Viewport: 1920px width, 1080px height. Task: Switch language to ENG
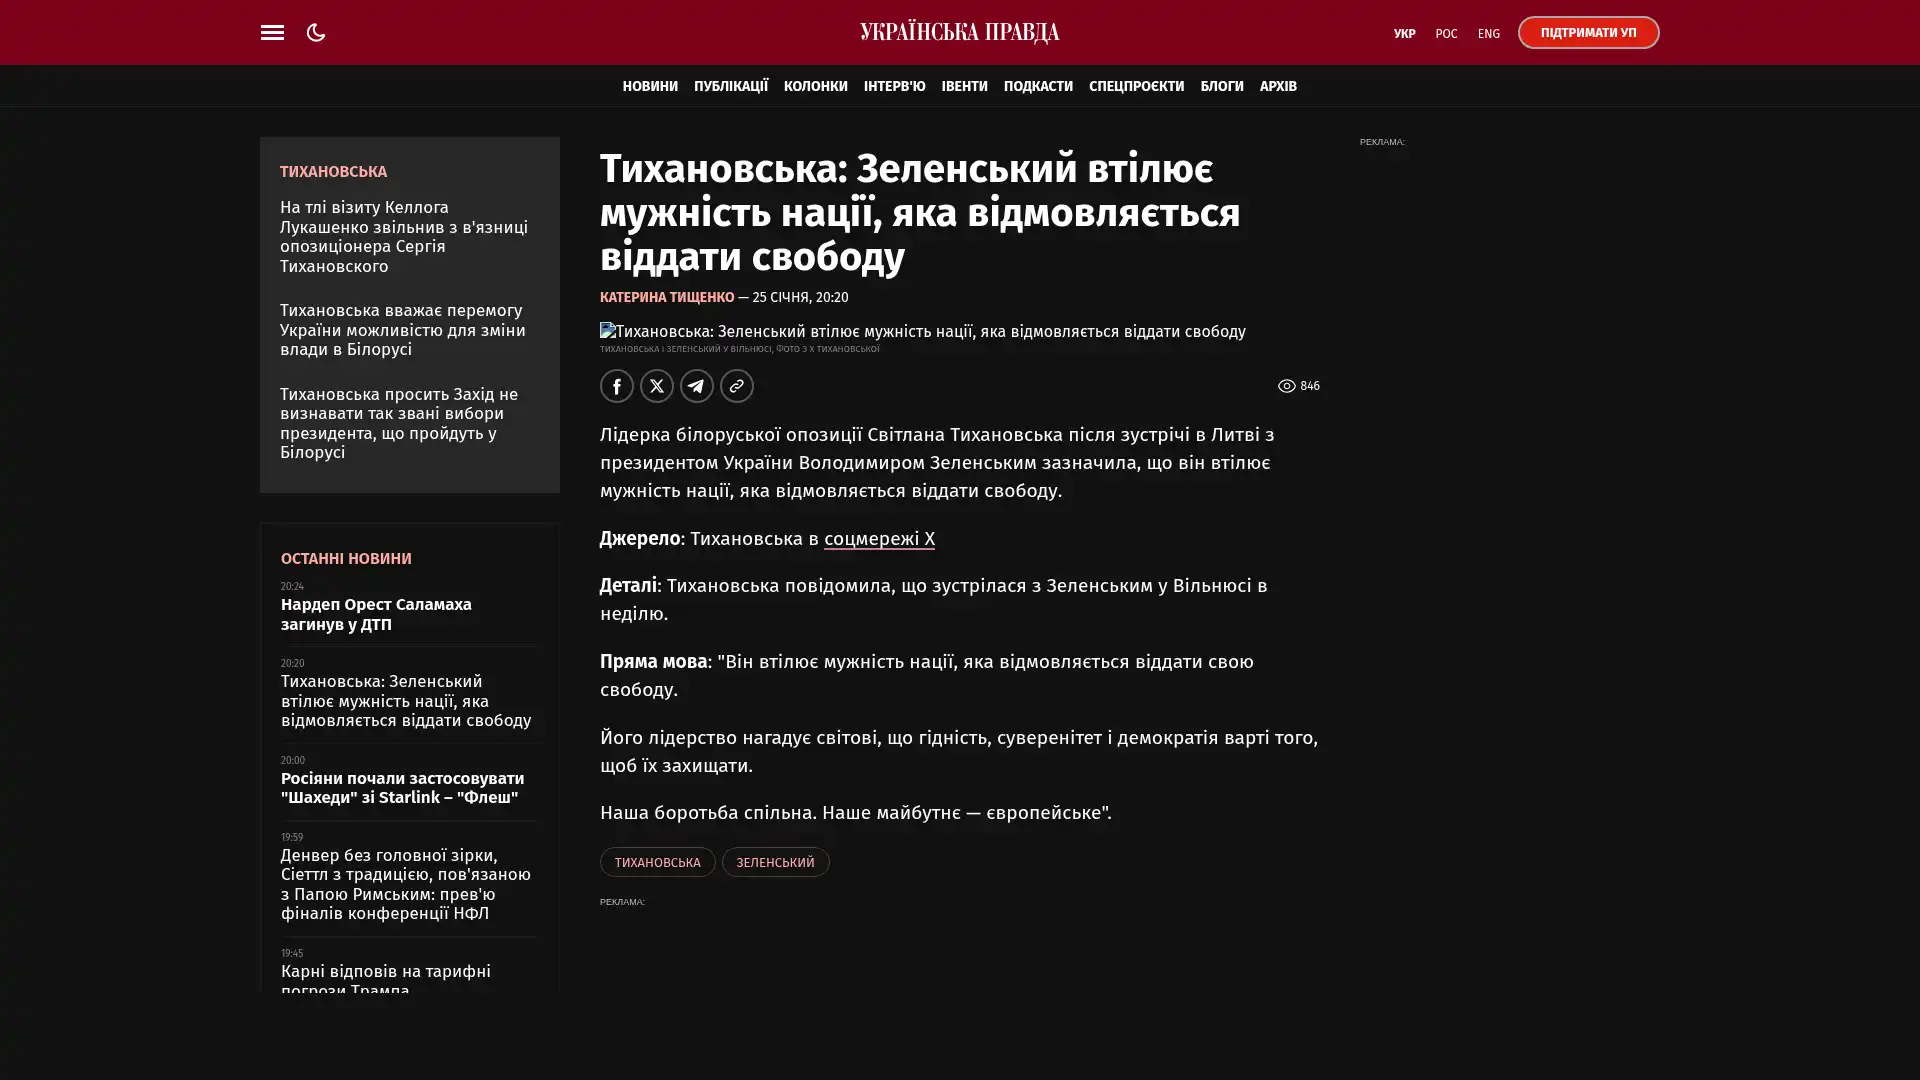click(1488, 34)
